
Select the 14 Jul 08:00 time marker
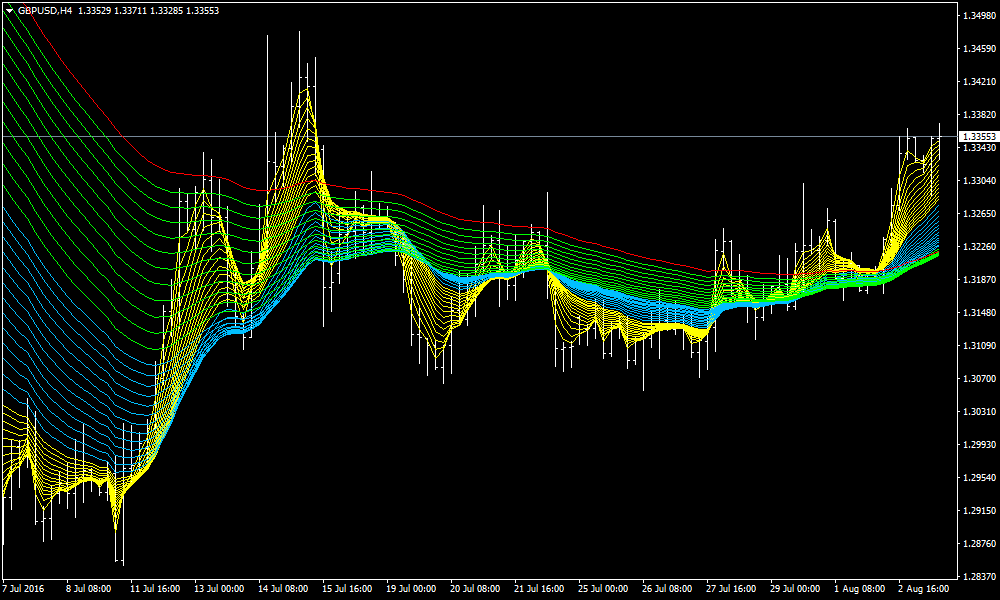pos(283,589)
